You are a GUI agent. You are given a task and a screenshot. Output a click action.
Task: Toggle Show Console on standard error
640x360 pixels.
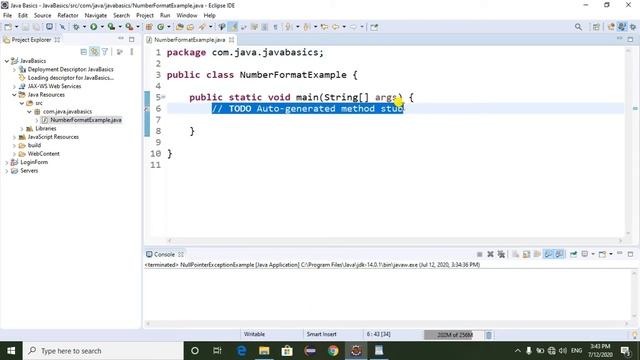(x=559, y=254)
